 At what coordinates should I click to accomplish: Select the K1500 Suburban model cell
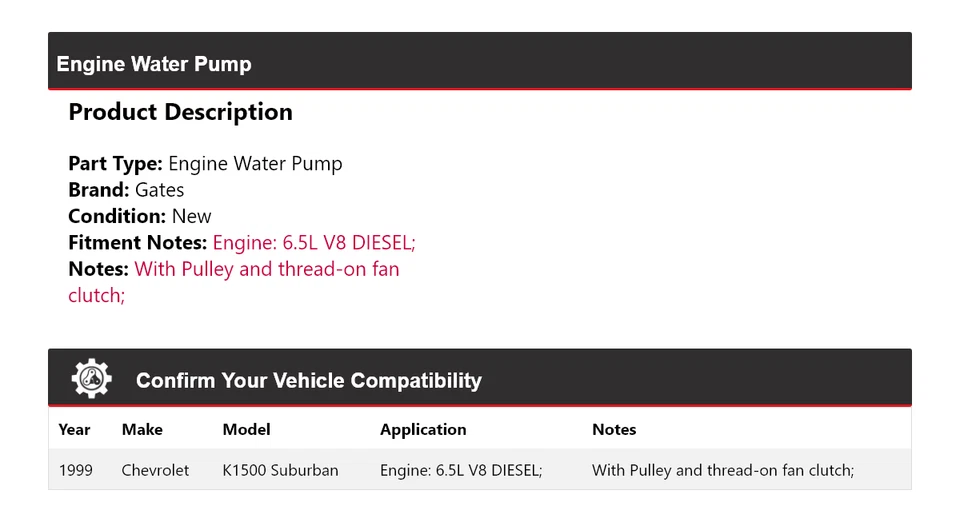tap(280, 470)
